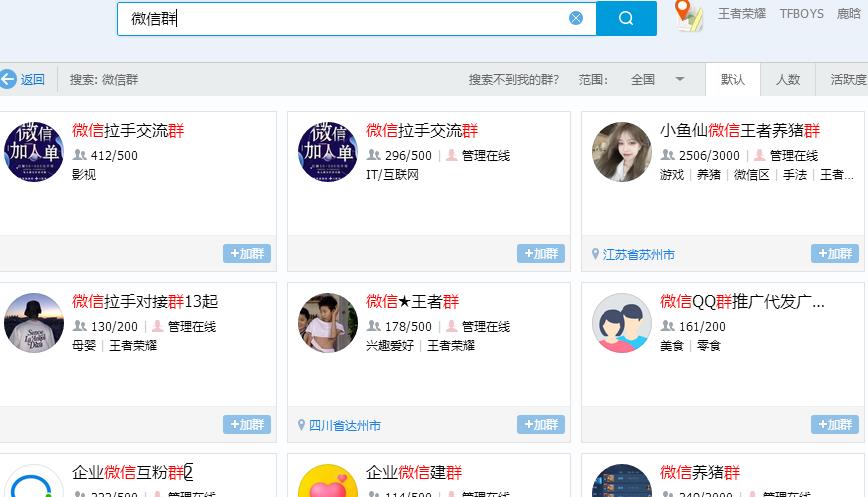Screen dimensions: 868x497
Task: Click the 零食 tag
Action: 709,346
